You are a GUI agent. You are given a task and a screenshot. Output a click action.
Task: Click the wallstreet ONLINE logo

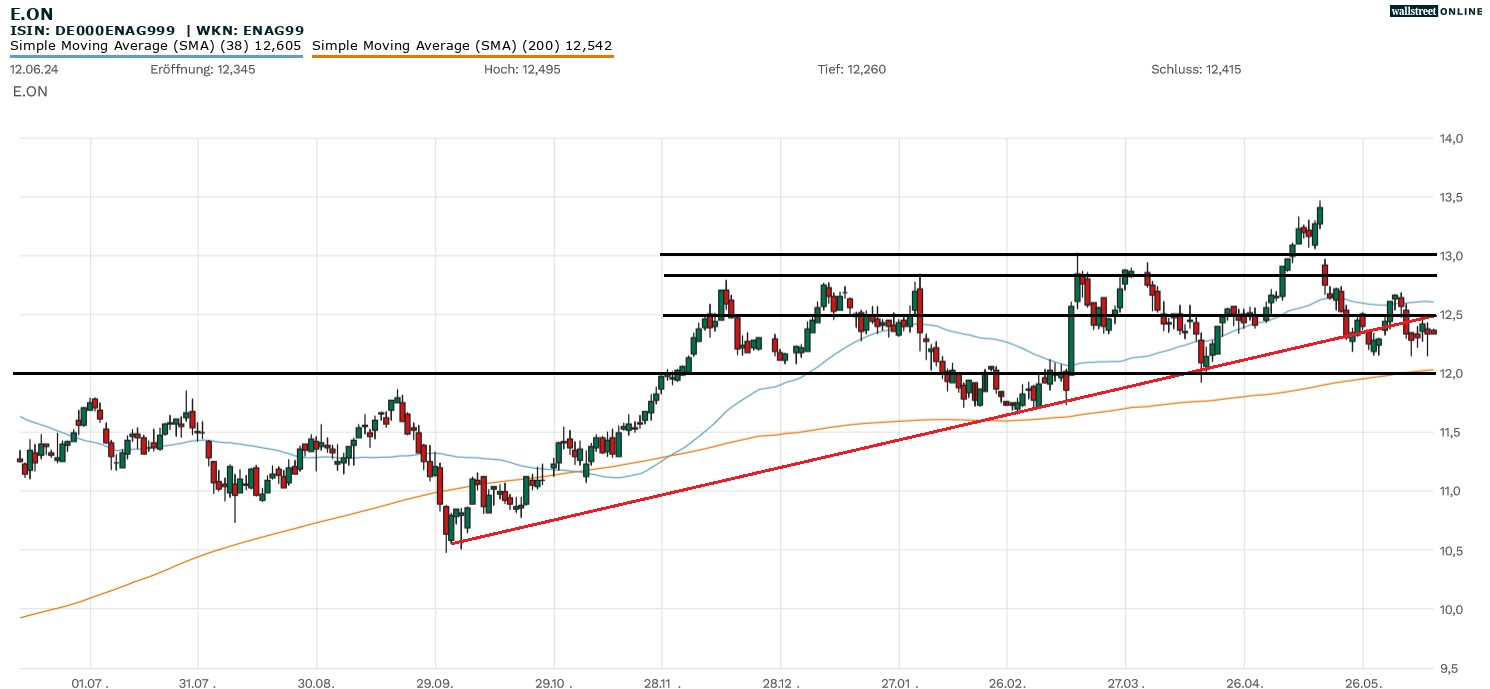[x=1436, y=11]
